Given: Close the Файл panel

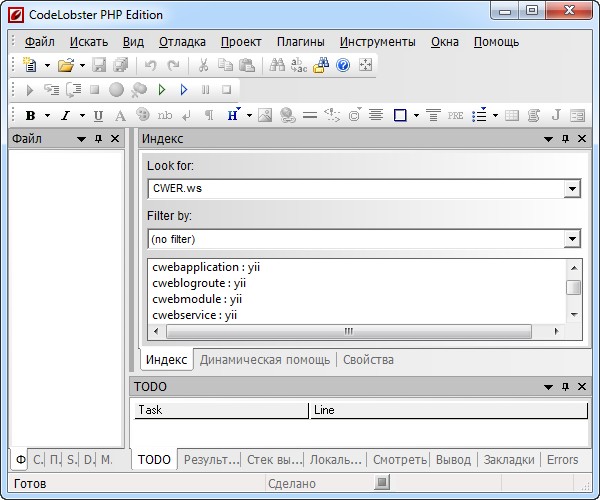Looking at the screenshot, I should (115, 139).
